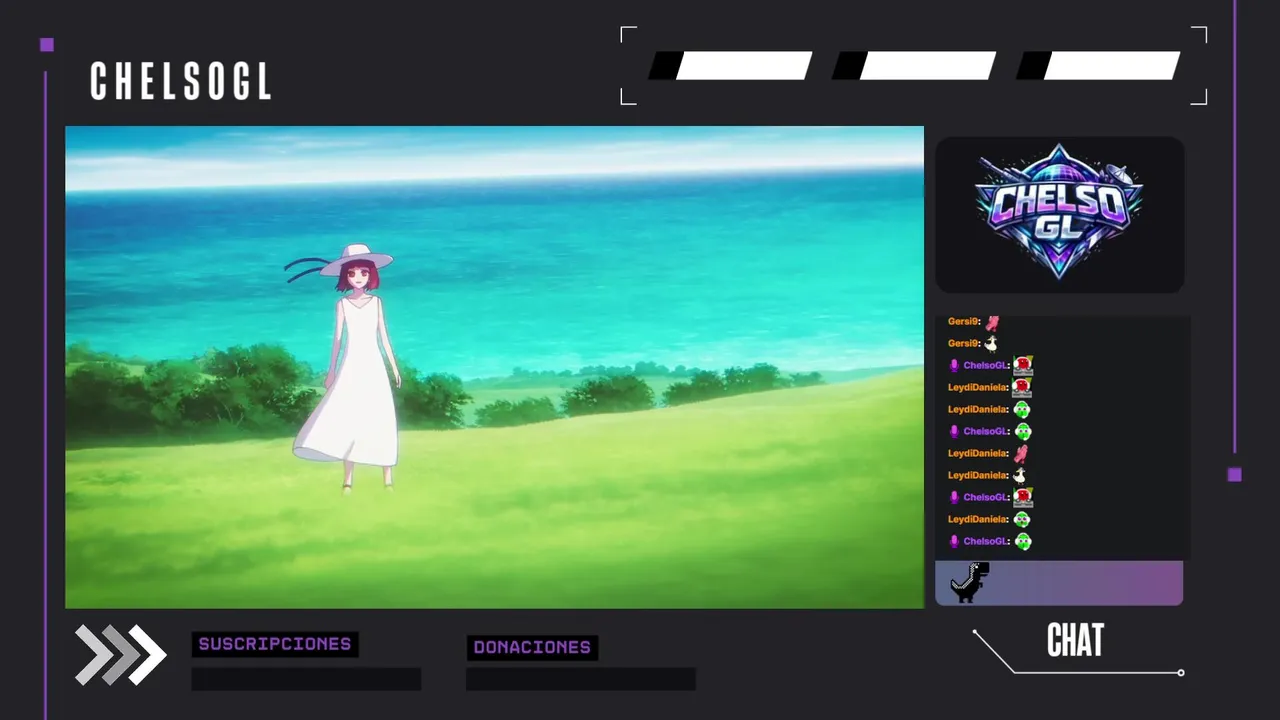Click the green headphones emote in the last chat message
1280x720 pixels.
pos(1023,542)
